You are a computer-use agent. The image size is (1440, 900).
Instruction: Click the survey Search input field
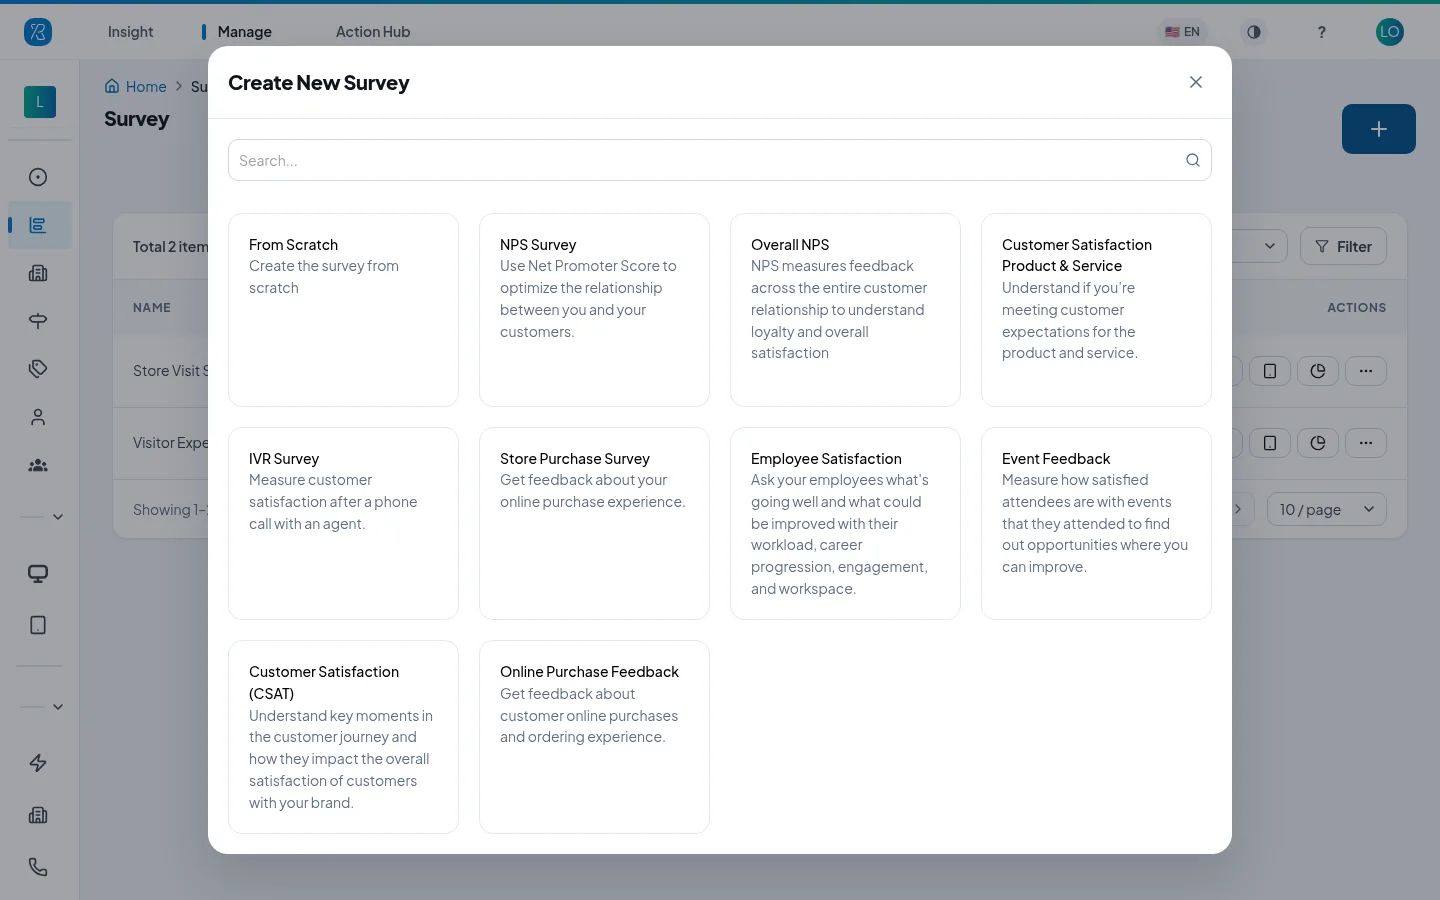[719, 160]
